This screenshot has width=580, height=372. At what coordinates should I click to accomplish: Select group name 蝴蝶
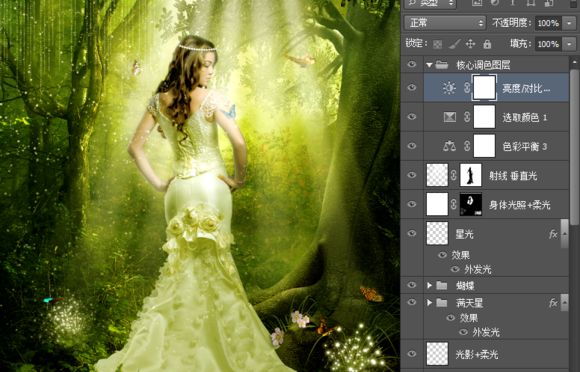pos(465,286)
